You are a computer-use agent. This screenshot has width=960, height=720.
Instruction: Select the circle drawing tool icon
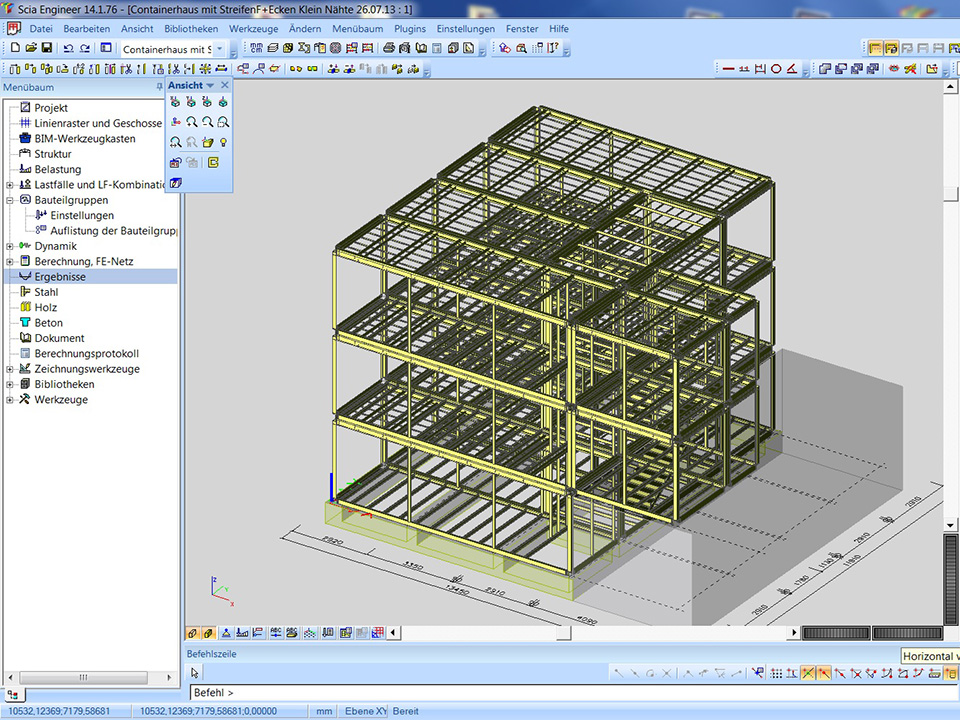(776, 69)
